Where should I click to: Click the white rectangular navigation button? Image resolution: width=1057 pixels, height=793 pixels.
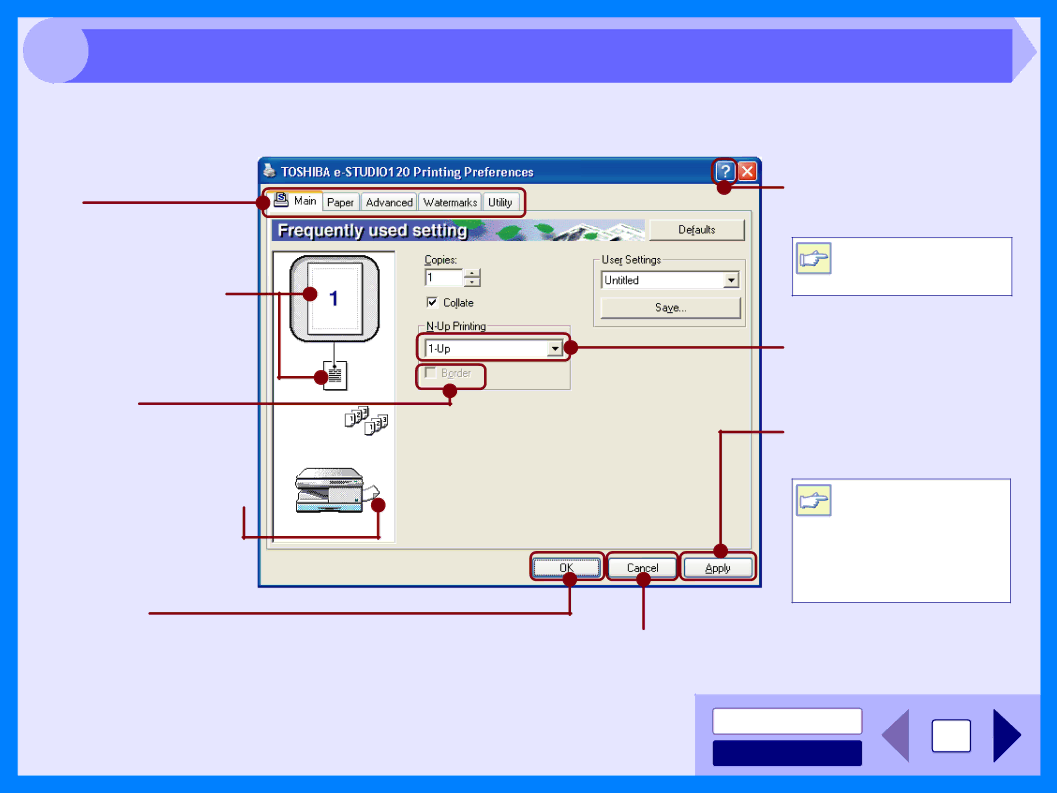pos(787,721)
